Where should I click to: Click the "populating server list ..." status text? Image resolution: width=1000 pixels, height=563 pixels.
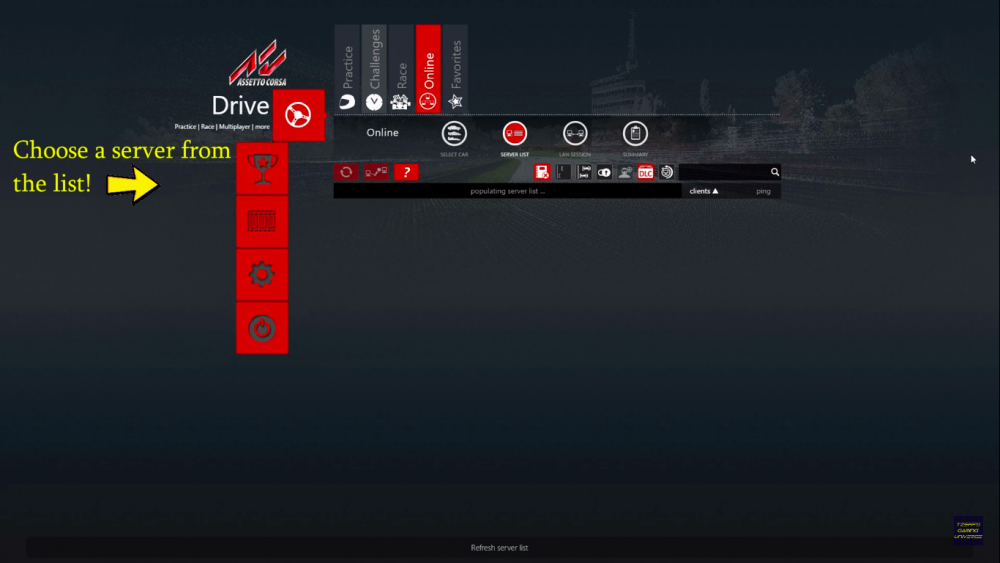pyautogui.click(x=508, y=191)
